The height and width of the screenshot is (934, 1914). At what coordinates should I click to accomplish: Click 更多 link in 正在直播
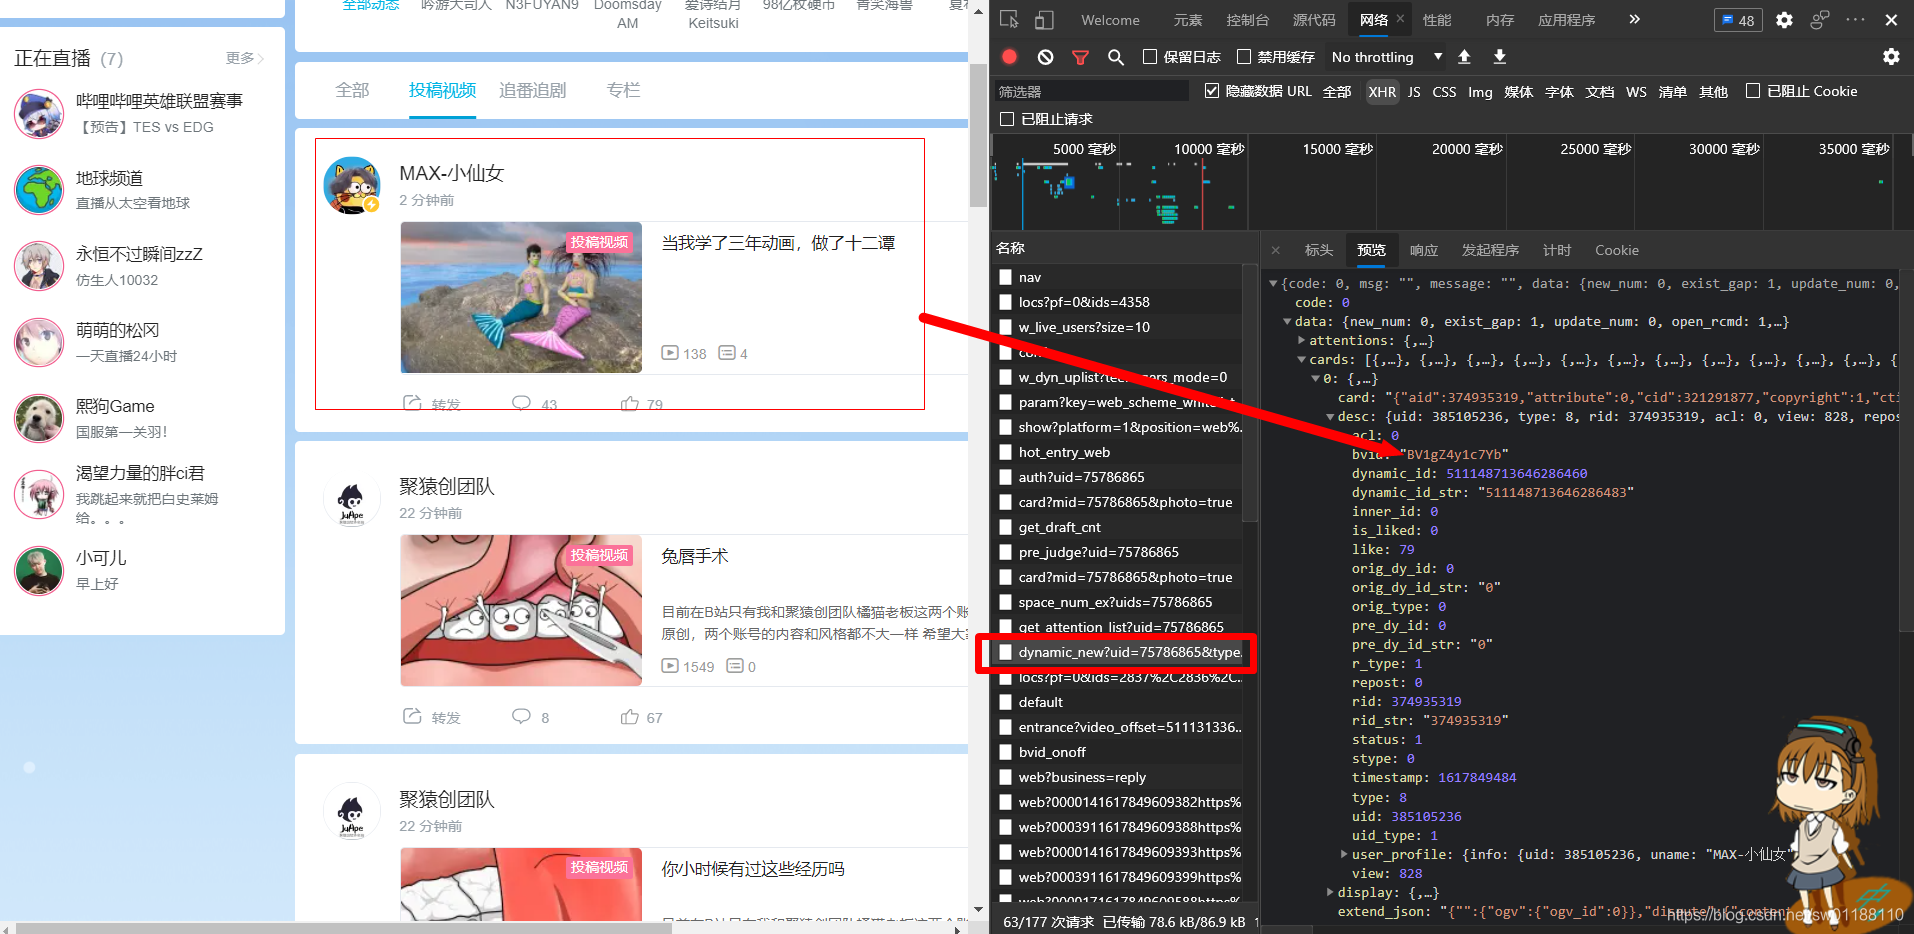coord(245,58)
